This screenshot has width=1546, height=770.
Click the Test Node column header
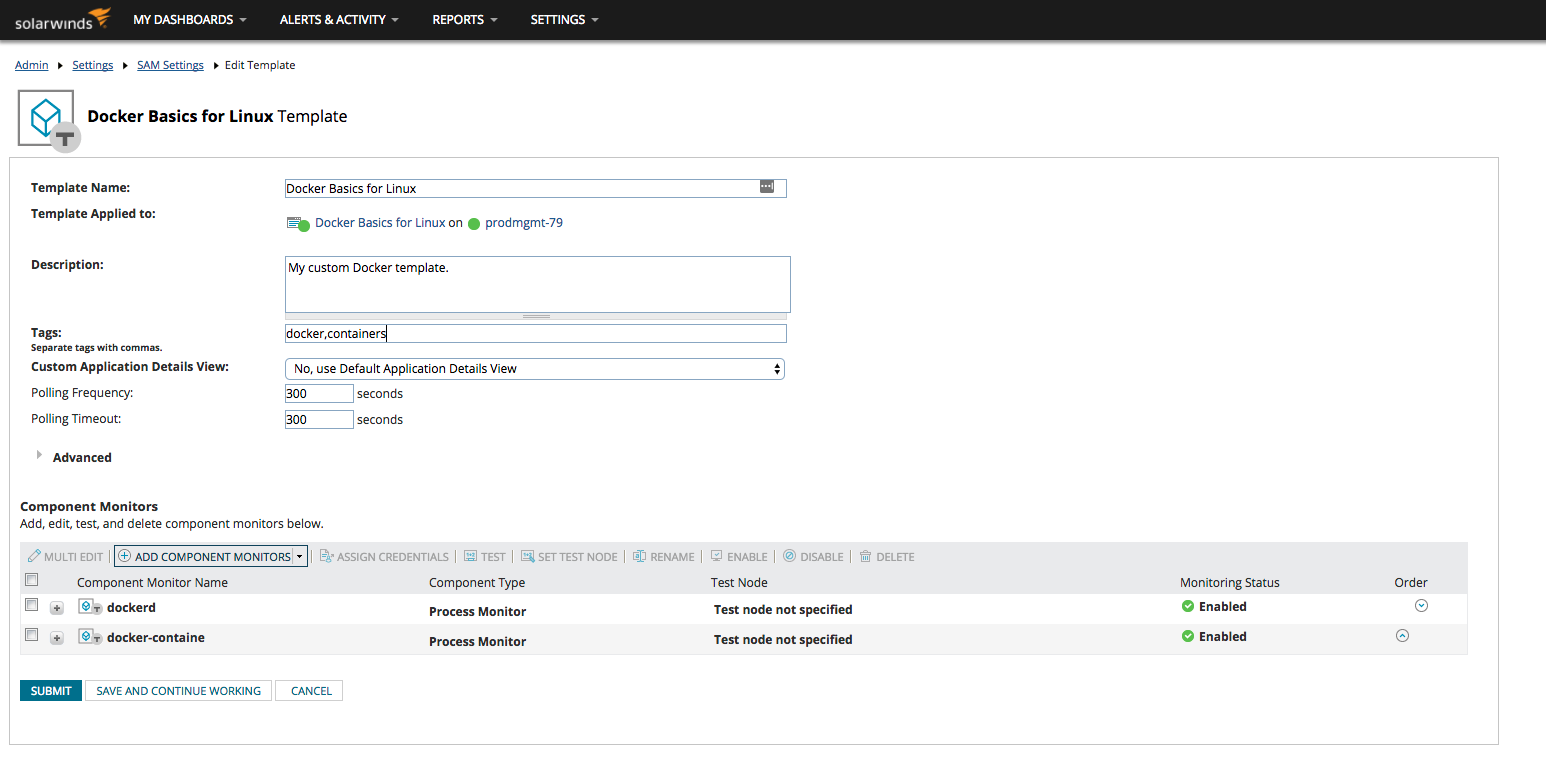(739, 582)
